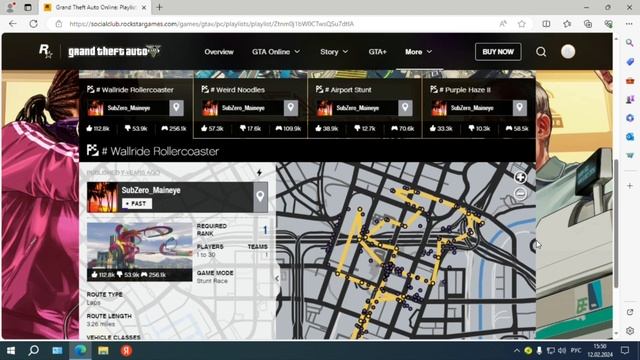The height and width of the screenshot is (360, 640).
Task: Open taskbar search
Action: (x=34, y=351)
